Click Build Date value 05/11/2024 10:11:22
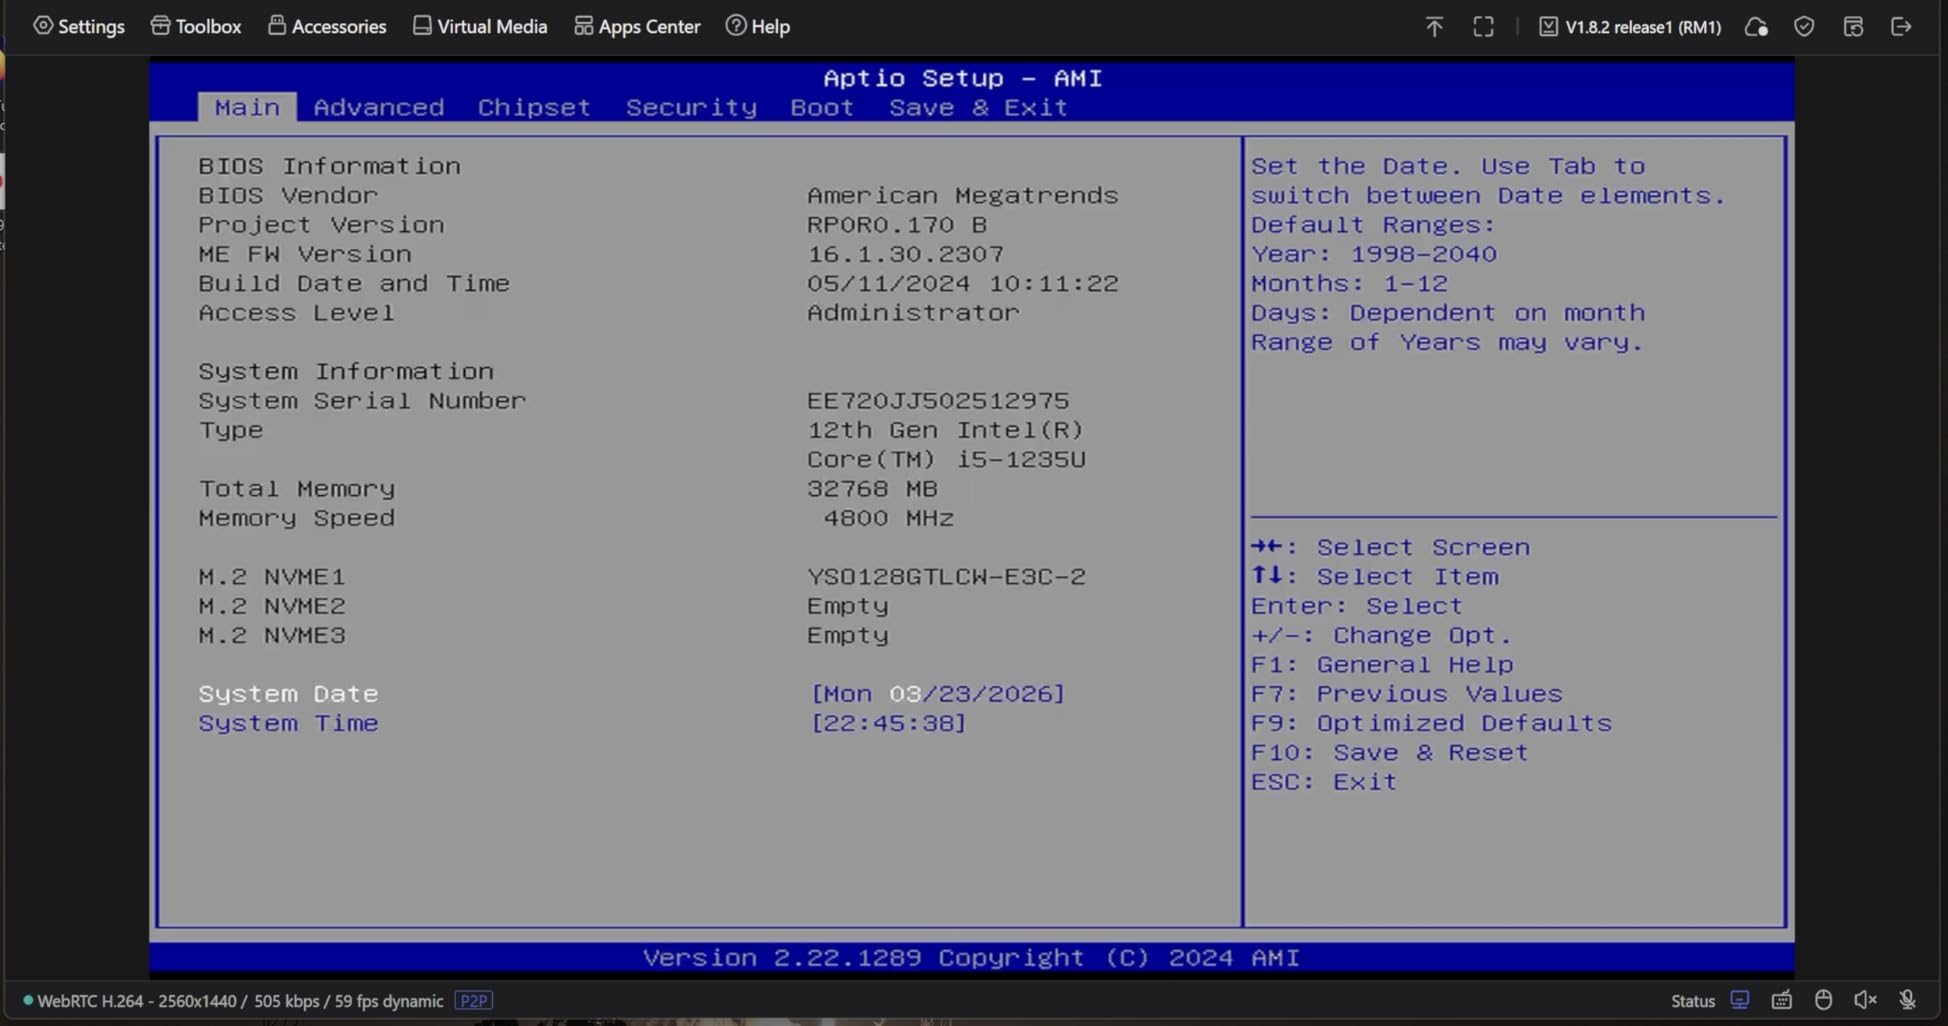 (x=963, y=283)
